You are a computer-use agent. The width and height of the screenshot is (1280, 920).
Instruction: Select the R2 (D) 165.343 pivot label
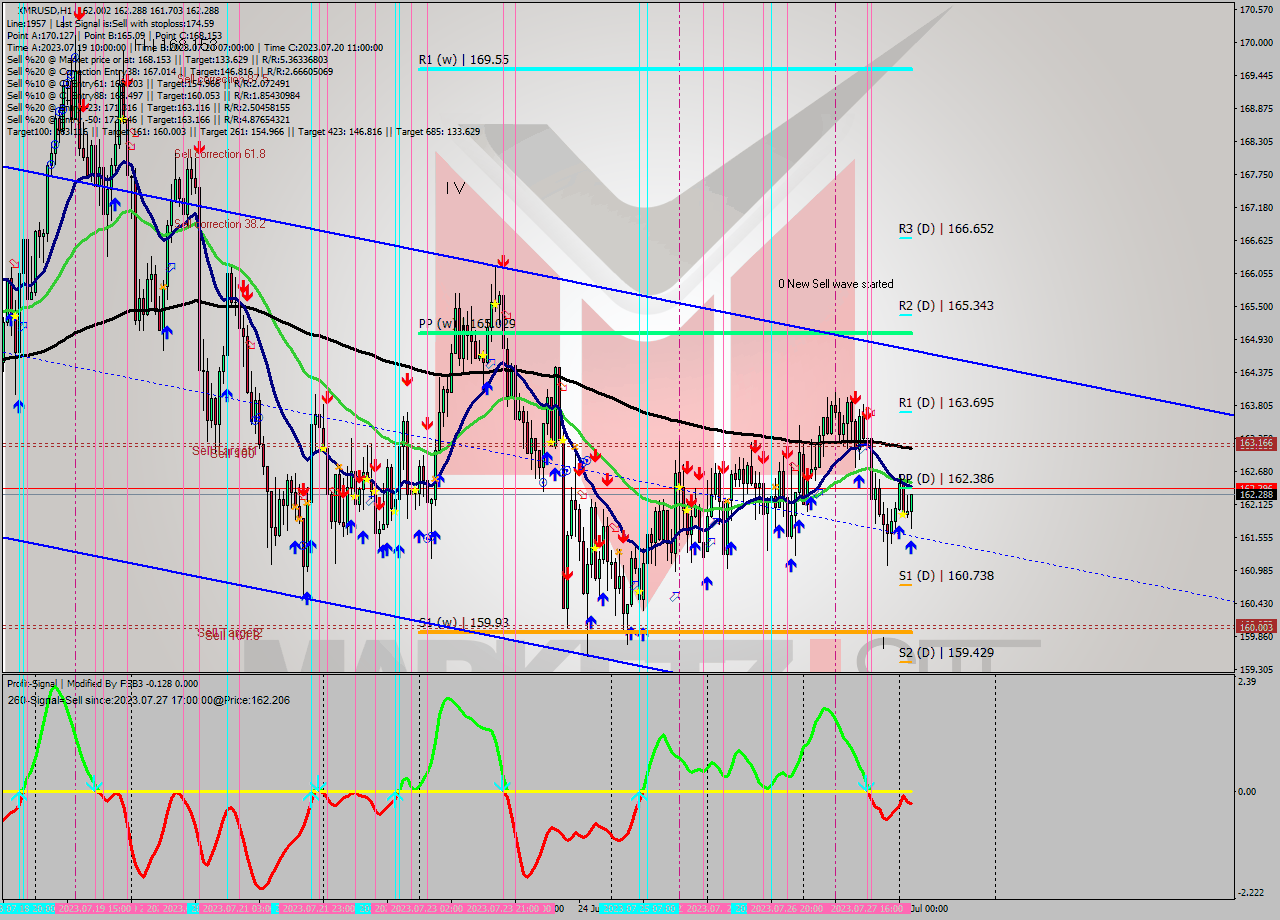(945, 306)
